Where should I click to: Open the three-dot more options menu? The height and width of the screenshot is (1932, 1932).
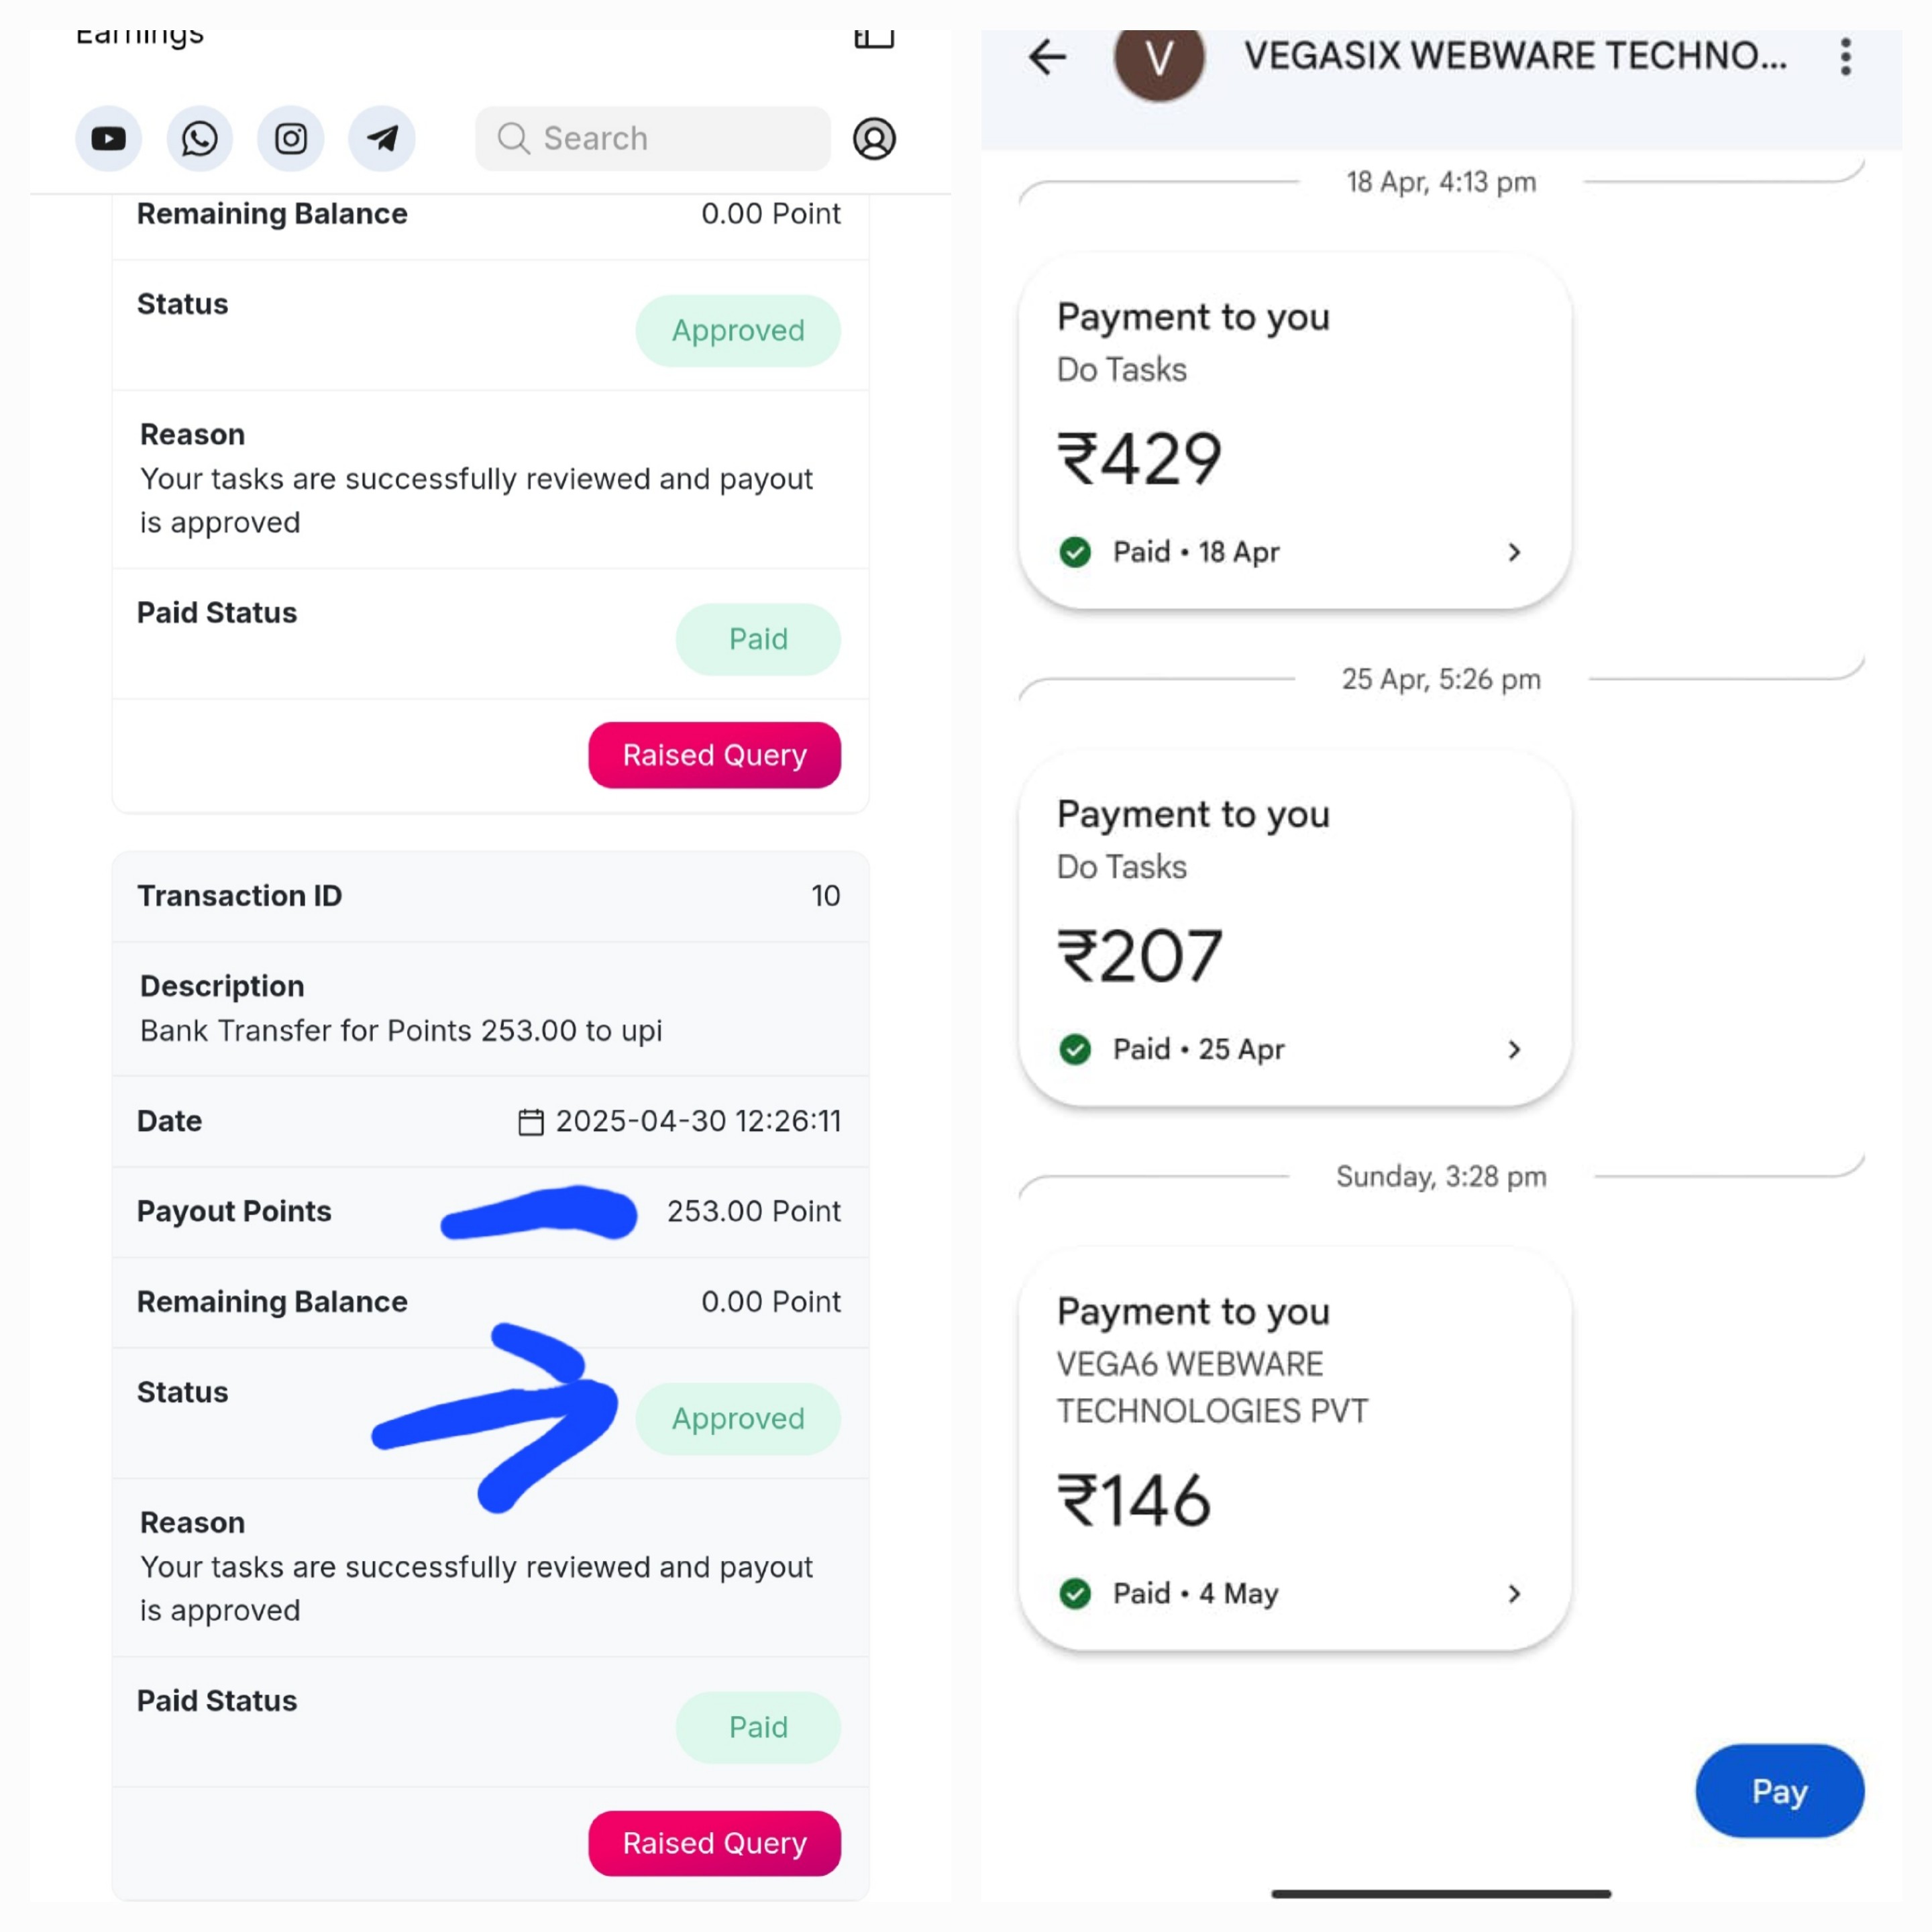(1846, 57)
